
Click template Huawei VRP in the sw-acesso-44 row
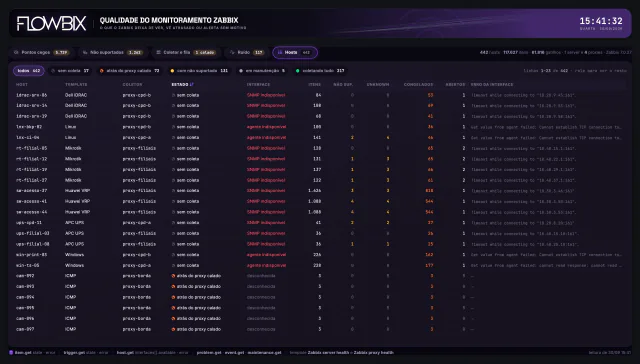77,212
